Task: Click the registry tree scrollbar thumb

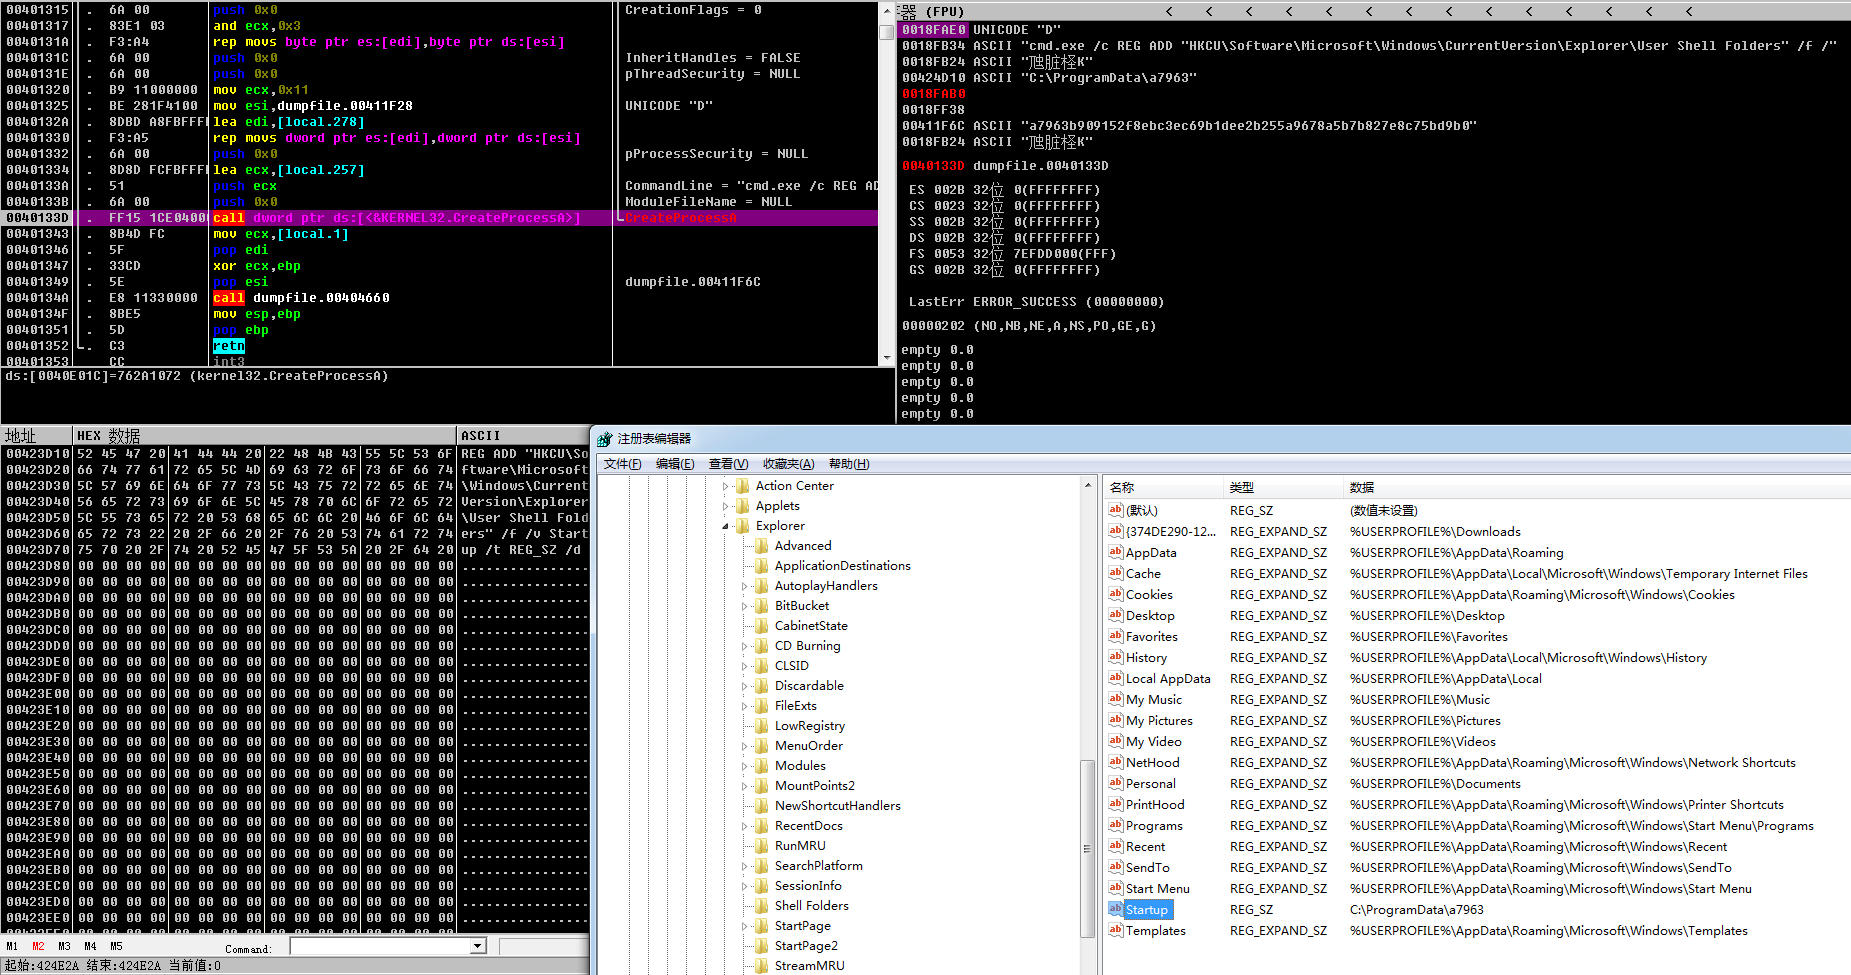Action: tap(1087, 849)
